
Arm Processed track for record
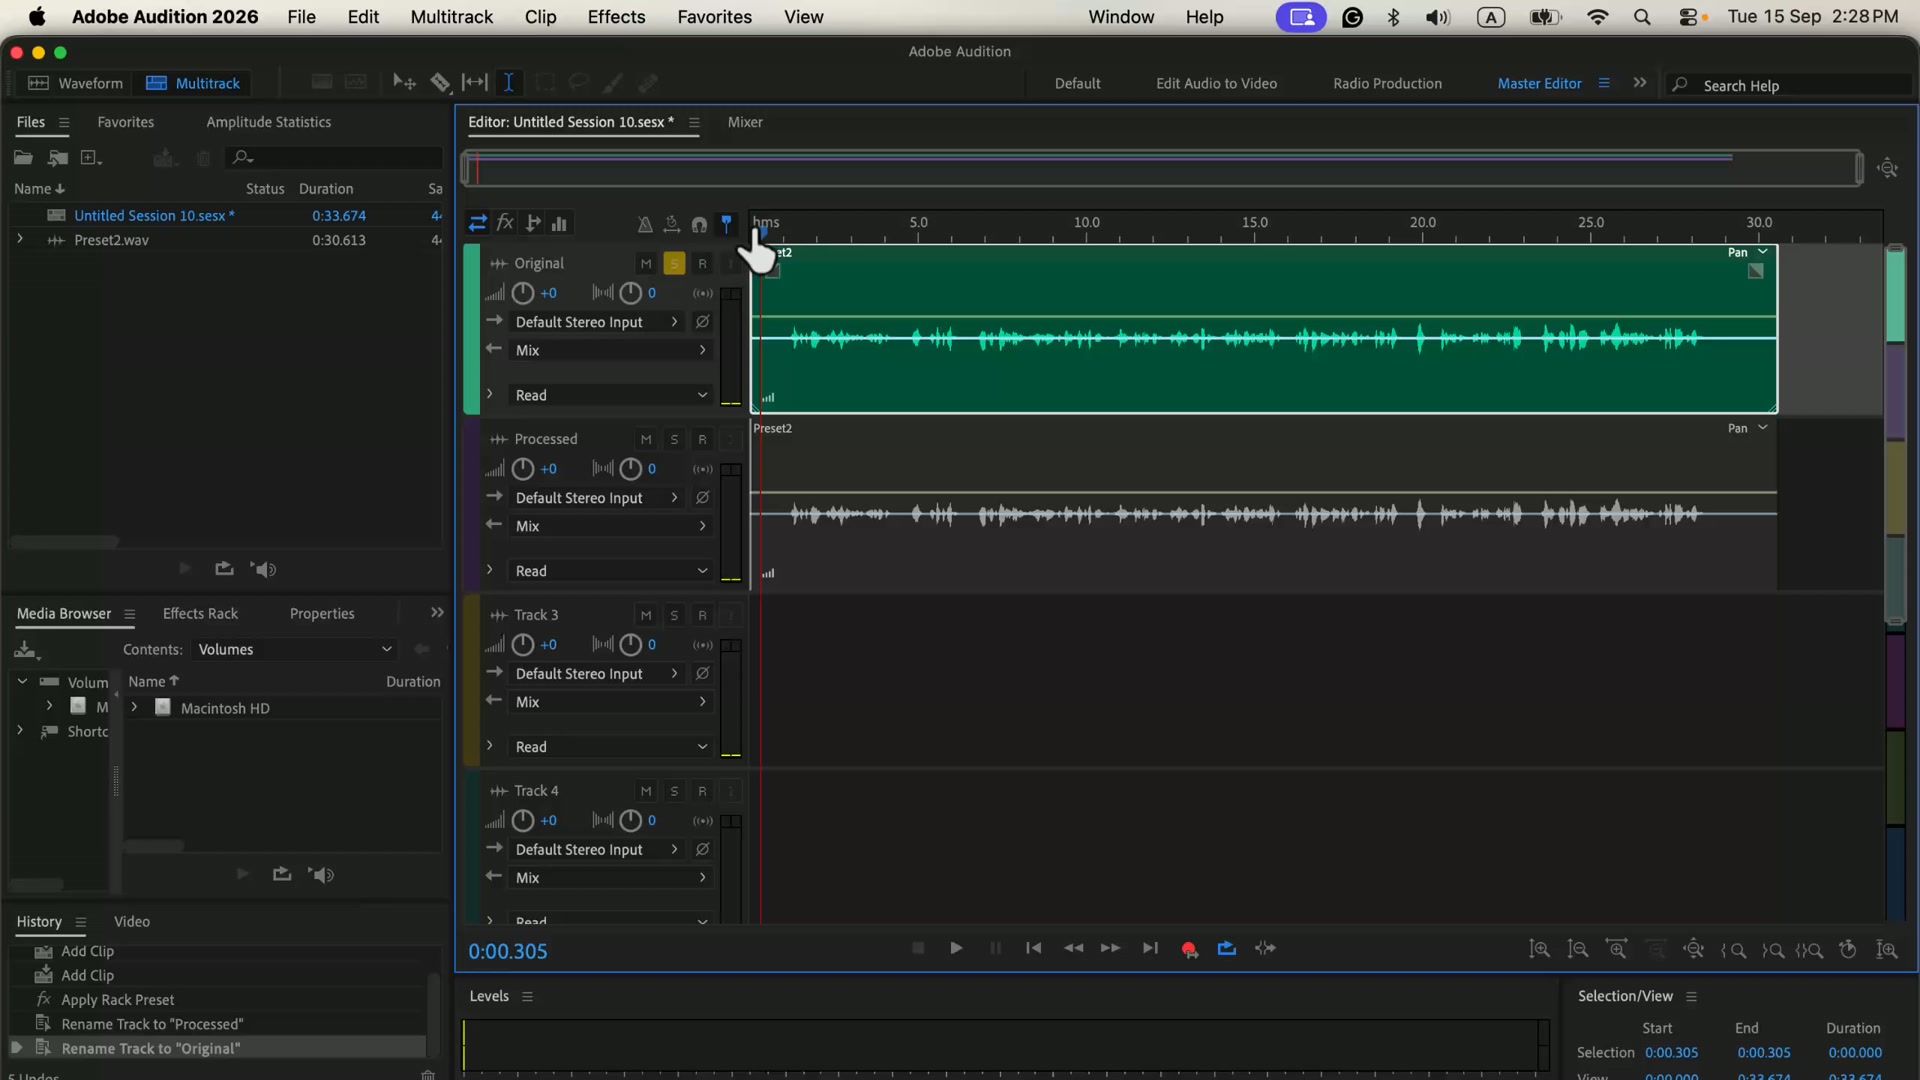tap(703, 440)
